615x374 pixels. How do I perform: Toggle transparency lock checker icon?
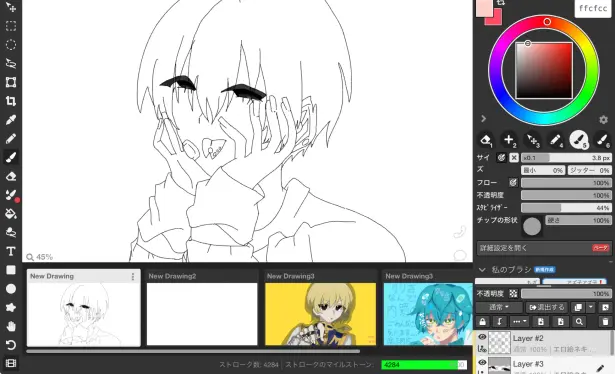coord(513,293)
